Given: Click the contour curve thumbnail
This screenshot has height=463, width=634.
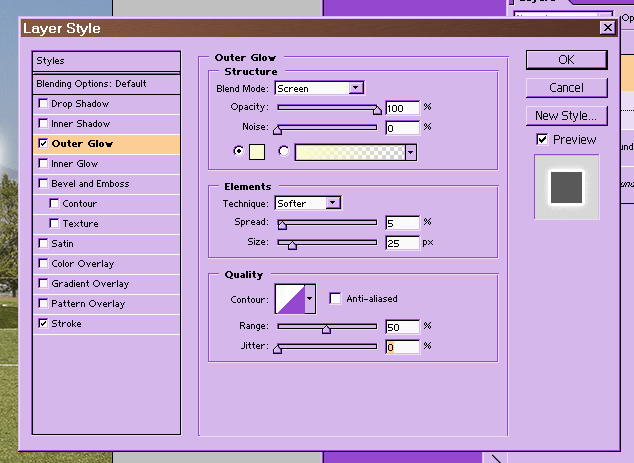Looking at the screenshot, I should pyautogui.click(x=289, y=298).
